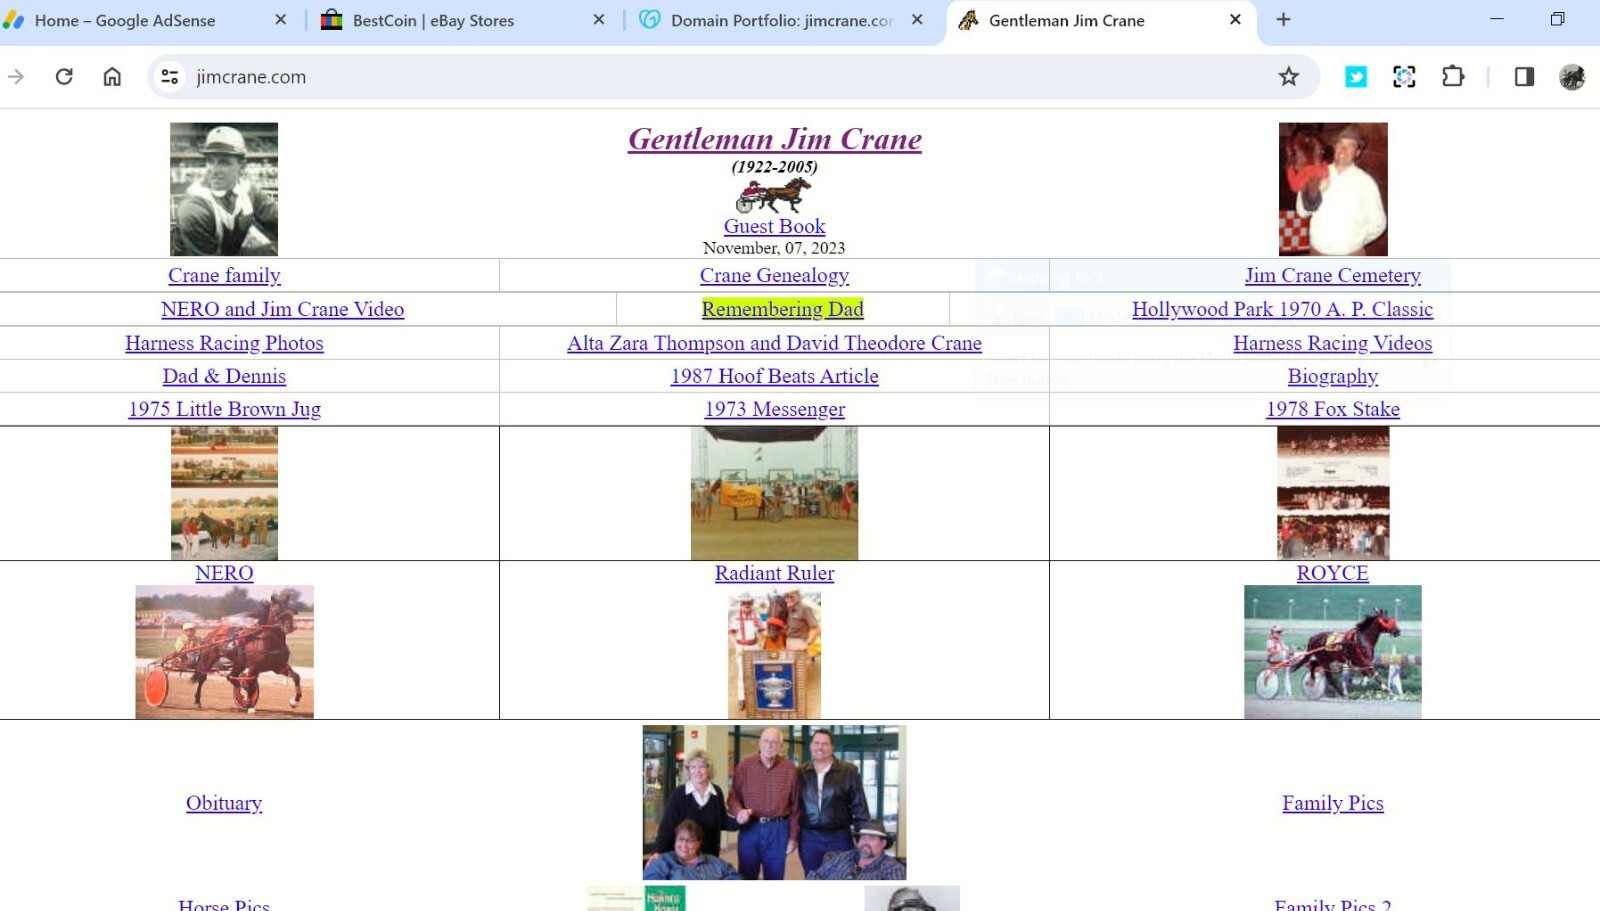The image size is (1600, 911).
Task: Go to the Harness Racing Videos link
Action: point(1332,343)
